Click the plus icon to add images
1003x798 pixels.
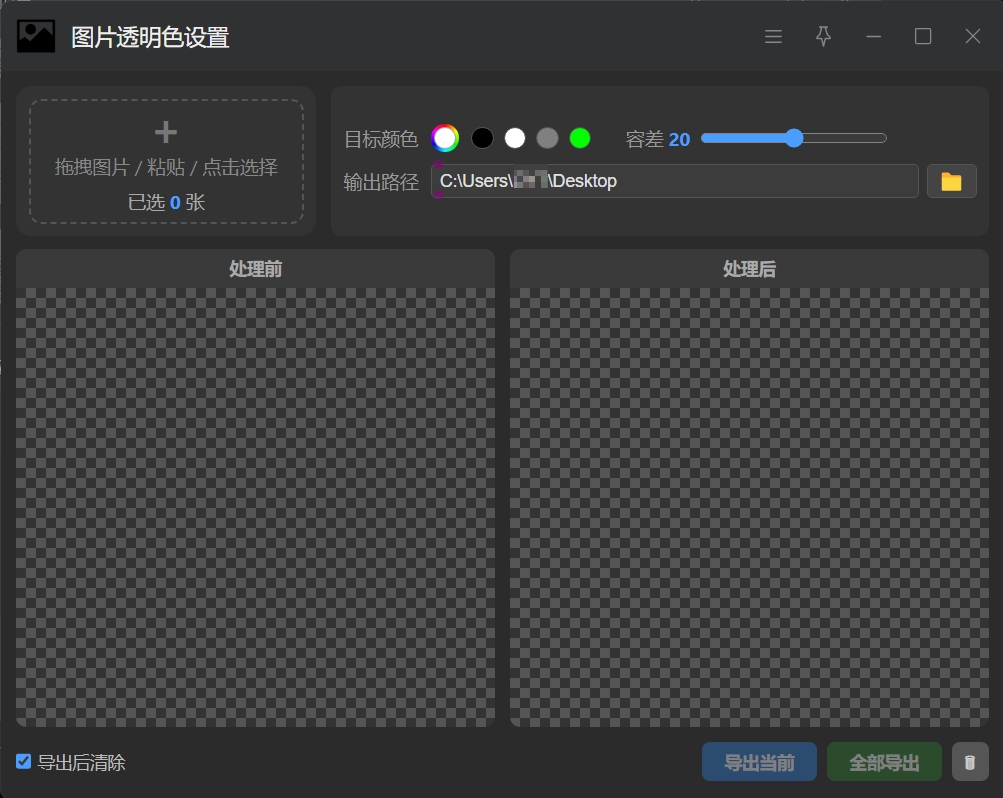pyautogui.click(x=166, y=132)
